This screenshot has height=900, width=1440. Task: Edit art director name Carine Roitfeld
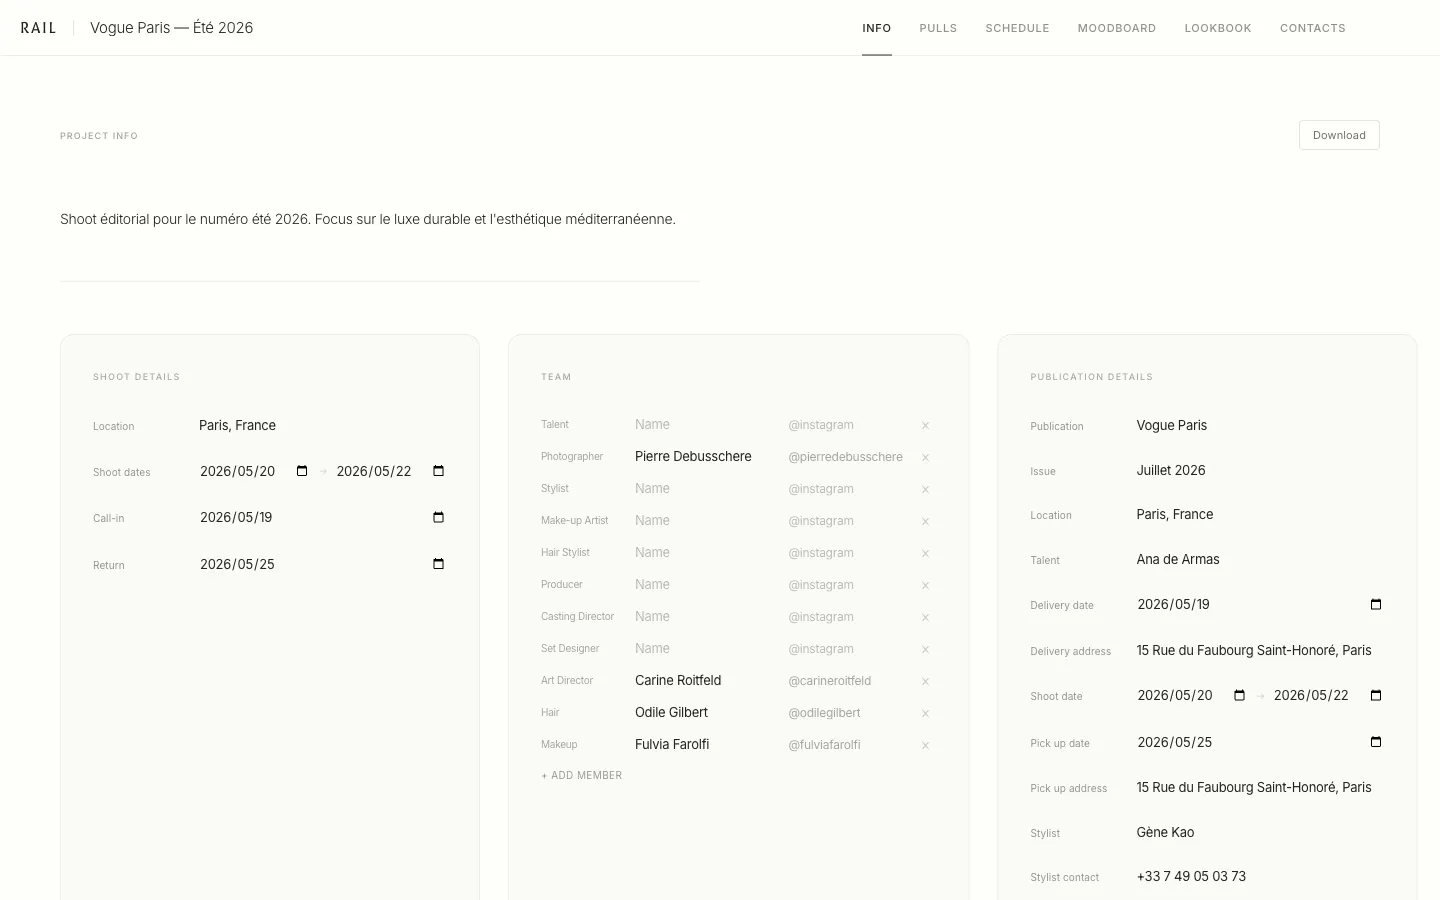(704, 681)
